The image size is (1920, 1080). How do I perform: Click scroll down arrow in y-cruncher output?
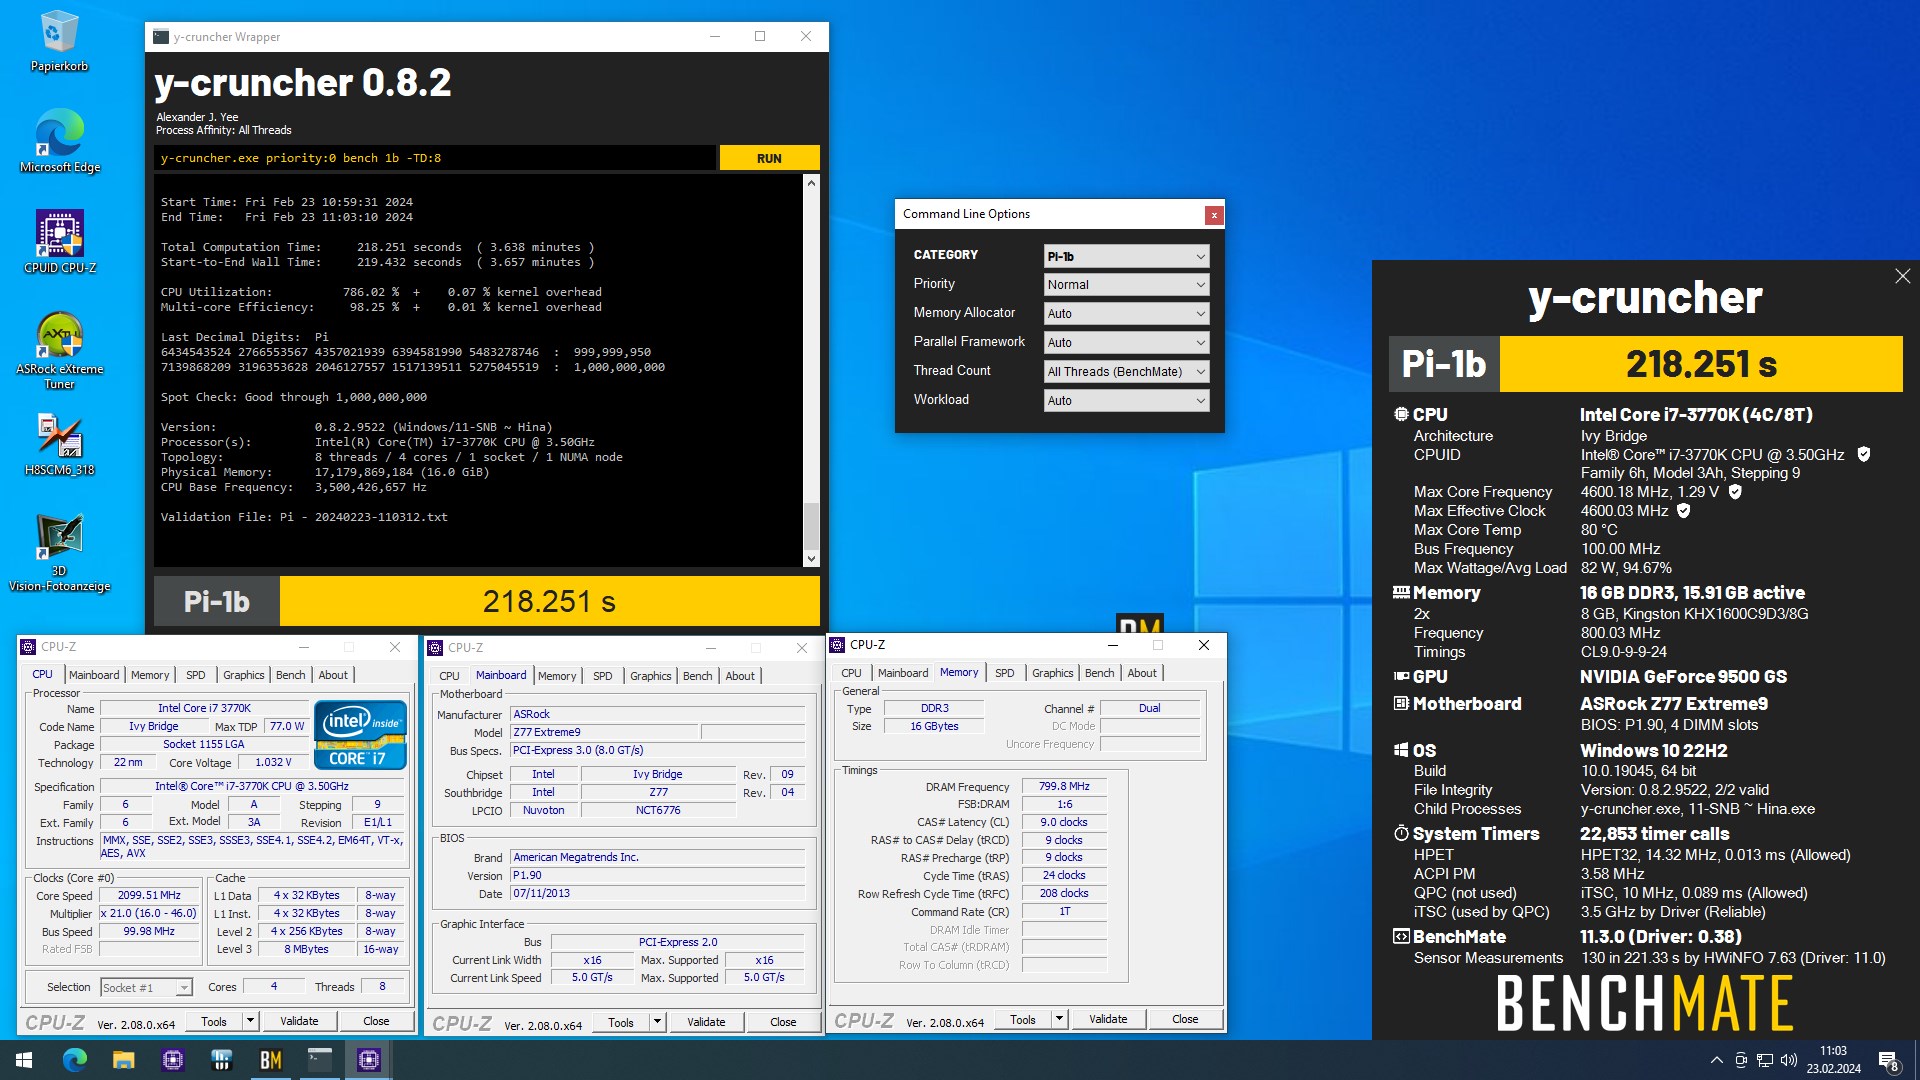[x=811, y=559]
